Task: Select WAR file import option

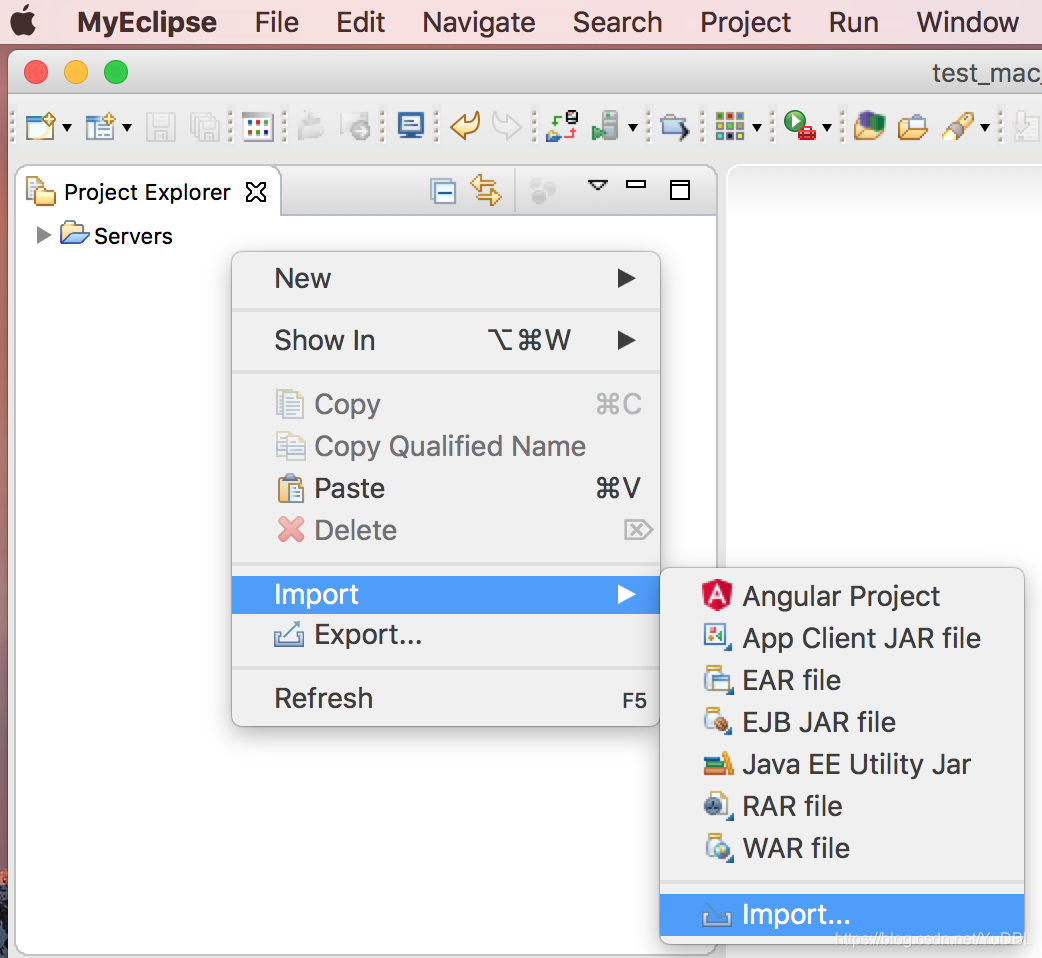Action: (842, 848)
